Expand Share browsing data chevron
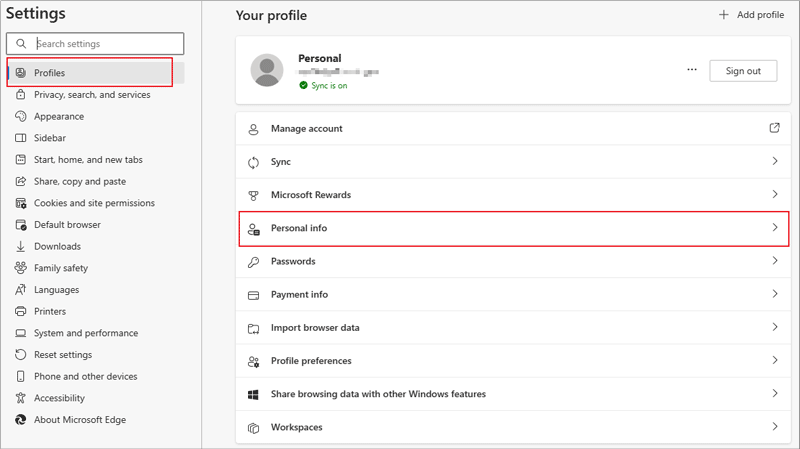Viewport: 800px width, 449px height. [x=775, y=393]
